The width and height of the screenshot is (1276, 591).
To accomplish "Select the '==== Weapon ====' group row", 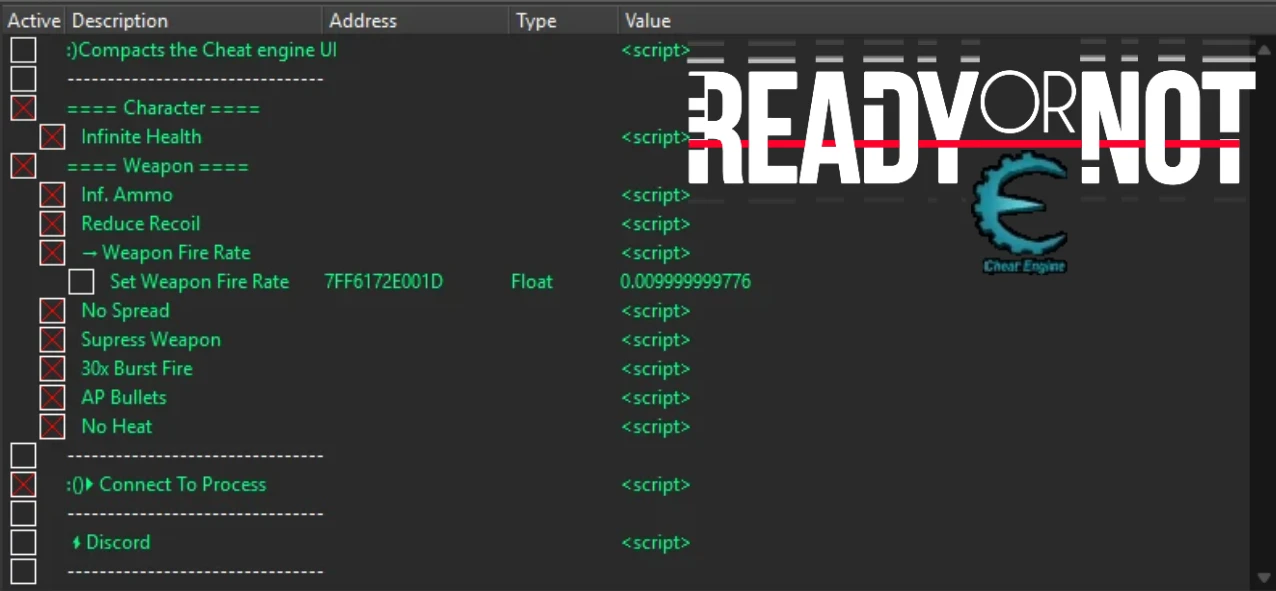I will coord(158,166).
